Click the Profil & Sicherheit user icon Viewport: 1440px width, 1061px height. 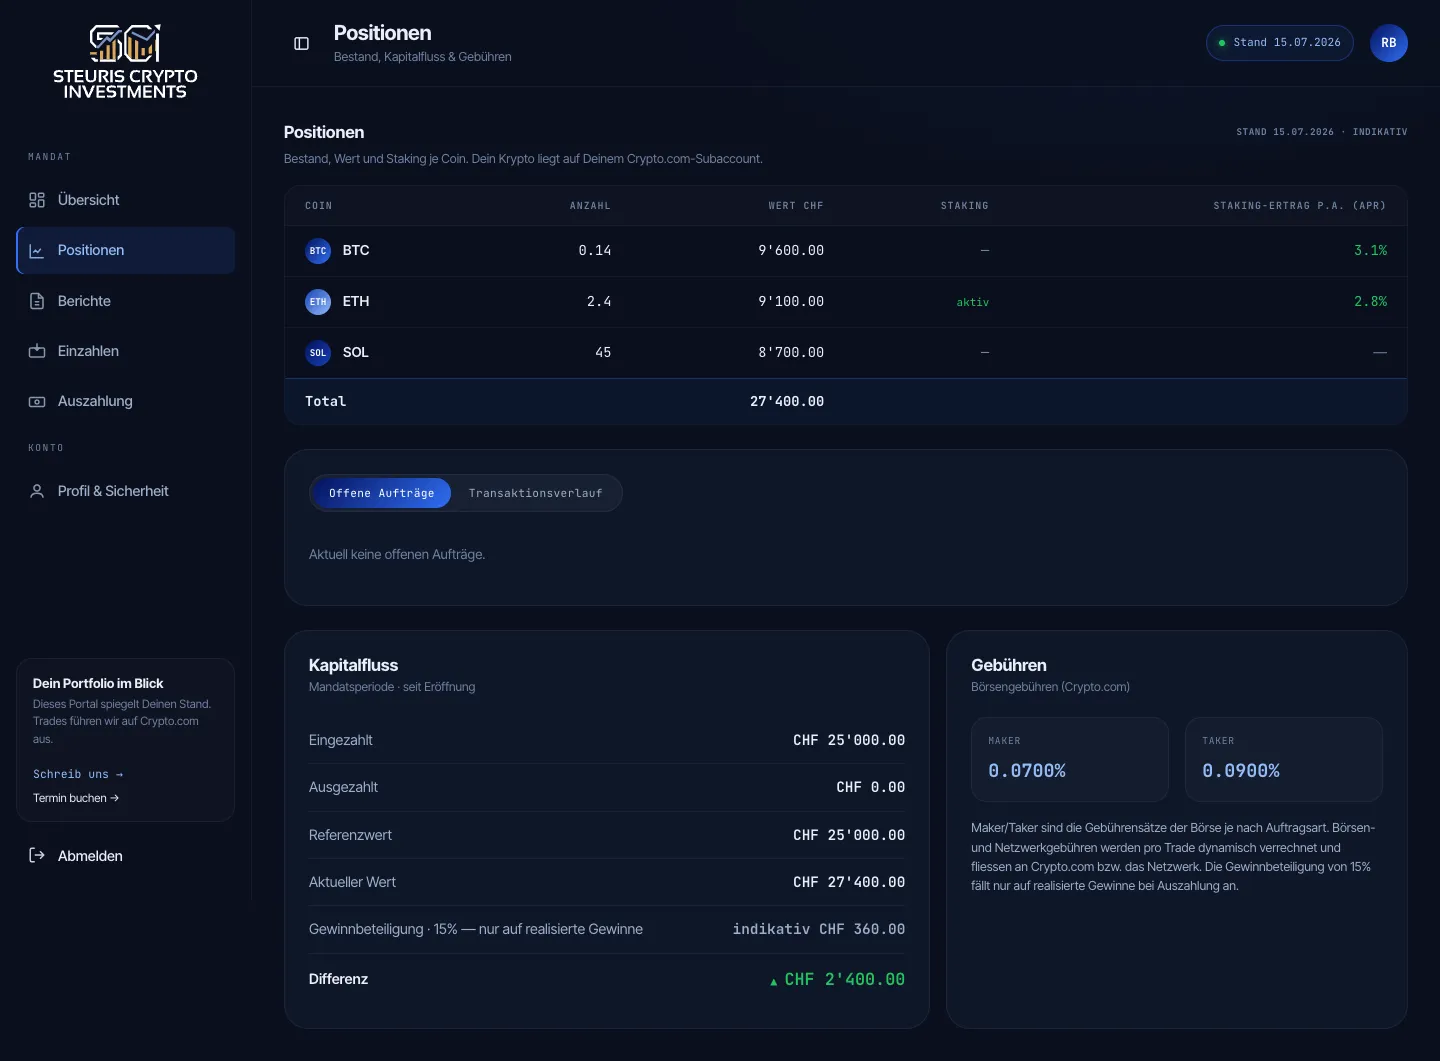37,491
